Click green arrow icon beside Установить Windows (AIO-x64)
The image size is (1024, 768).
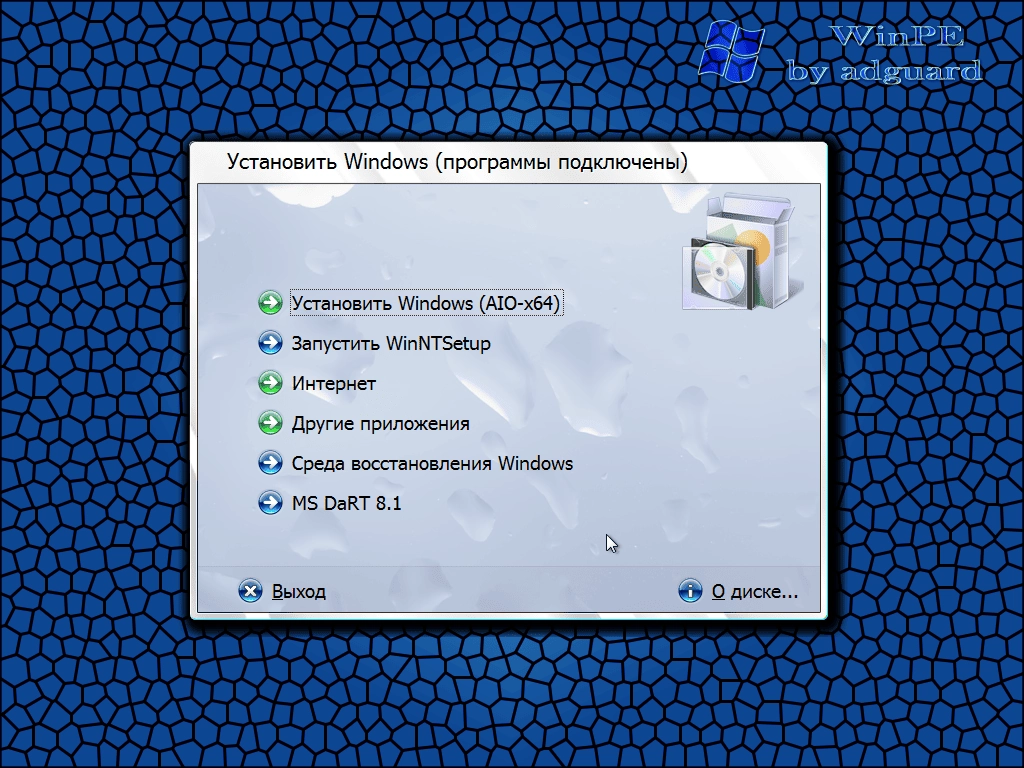pyautogui.click(x=270, y=303)
